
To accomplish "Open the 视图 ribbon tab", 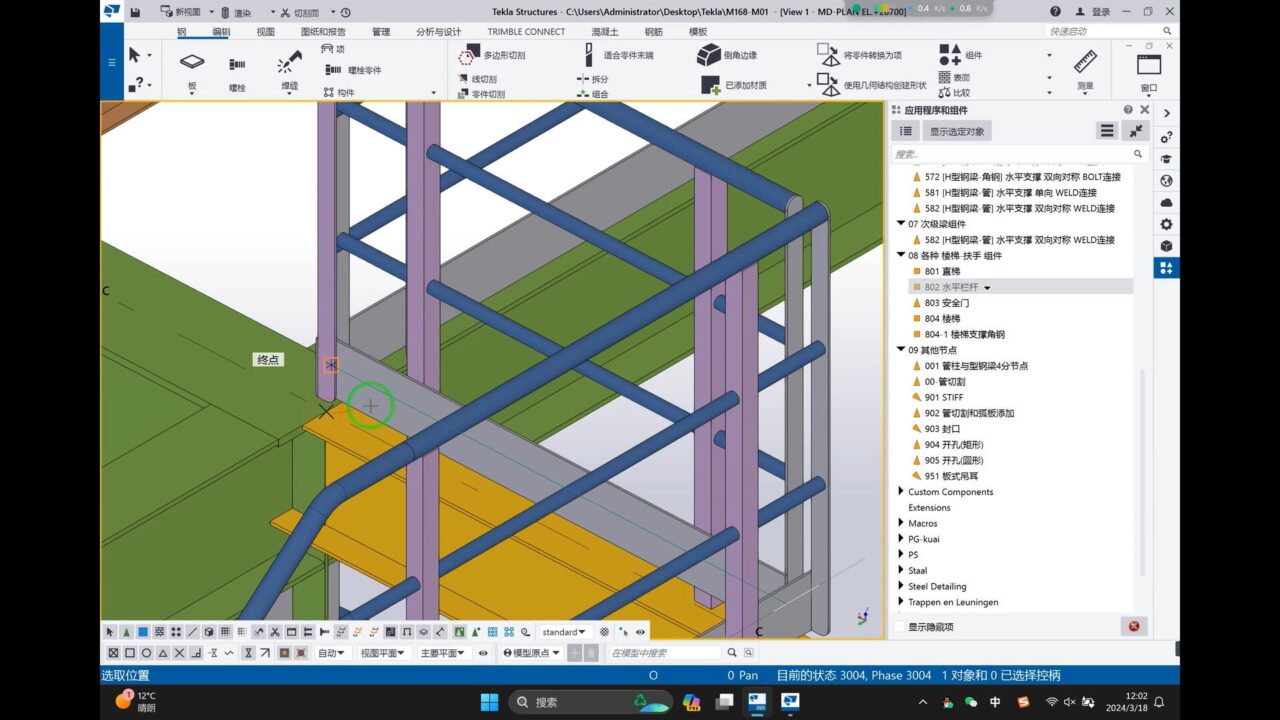I will coord(265,31).
